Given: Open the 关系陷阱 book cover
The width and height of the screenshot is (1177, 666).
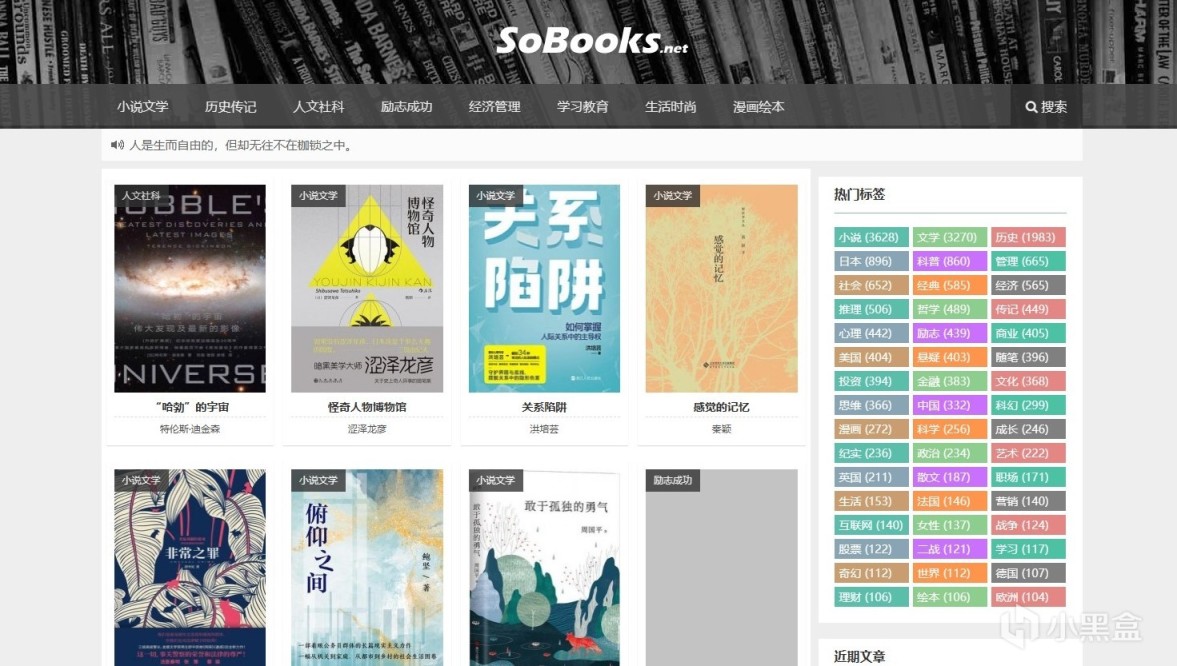Looking at the screenshot, I should pyautogui.click(x=544, y=288).
